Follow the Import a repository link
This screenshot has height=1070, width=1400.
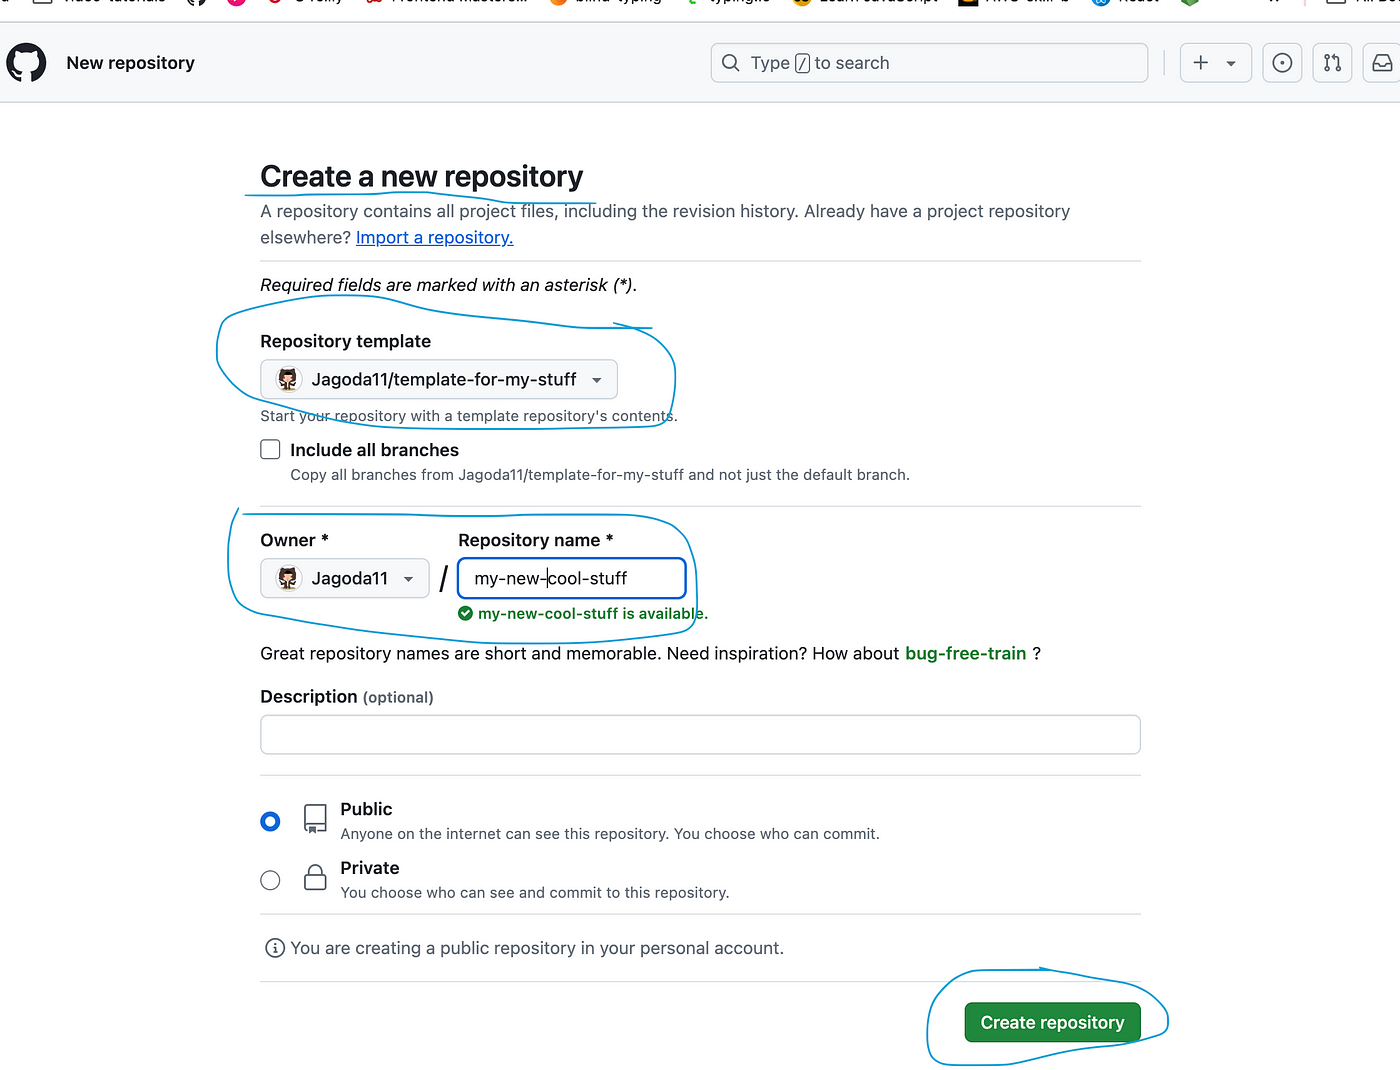tap(434, 237)
